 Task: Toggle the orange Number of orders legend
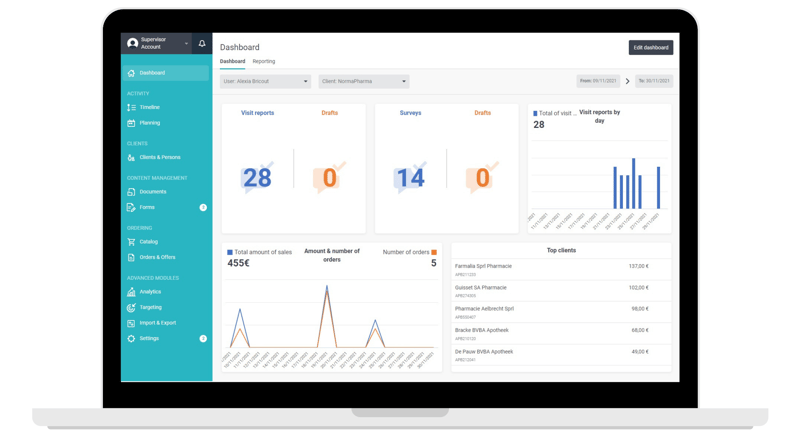click(x=434, y=252)
